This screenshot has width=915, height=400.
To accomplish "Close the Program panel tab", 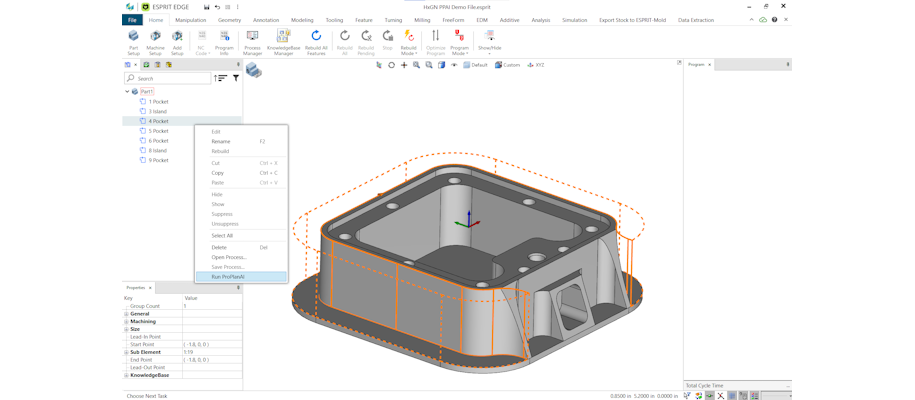I will click(710, 65).
